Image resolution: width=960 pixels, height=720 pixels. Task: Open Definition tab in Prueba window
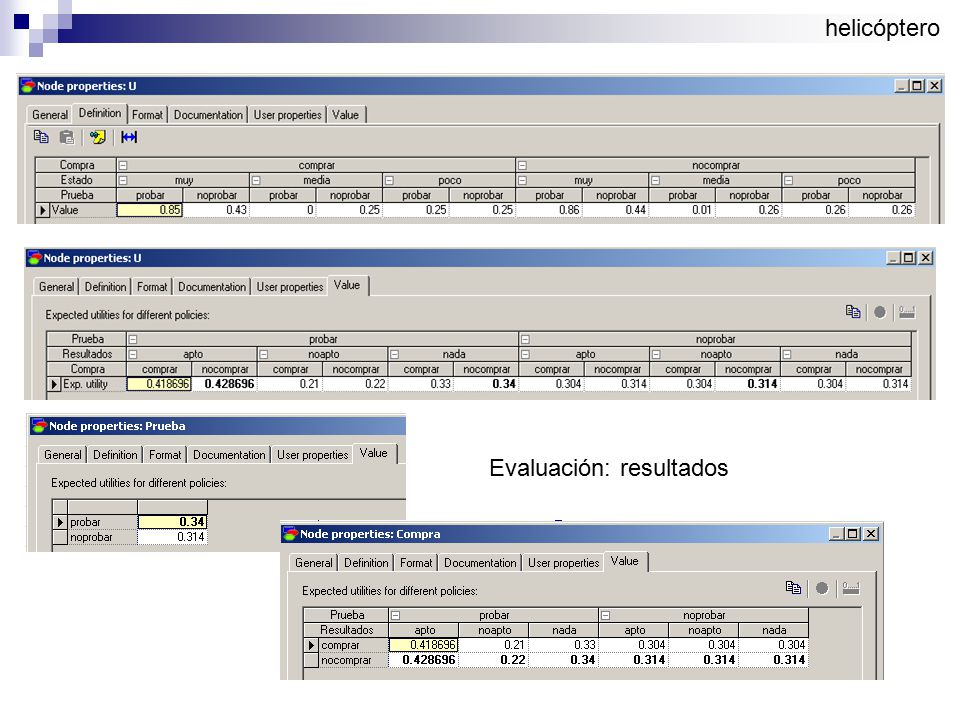[115, 454]
